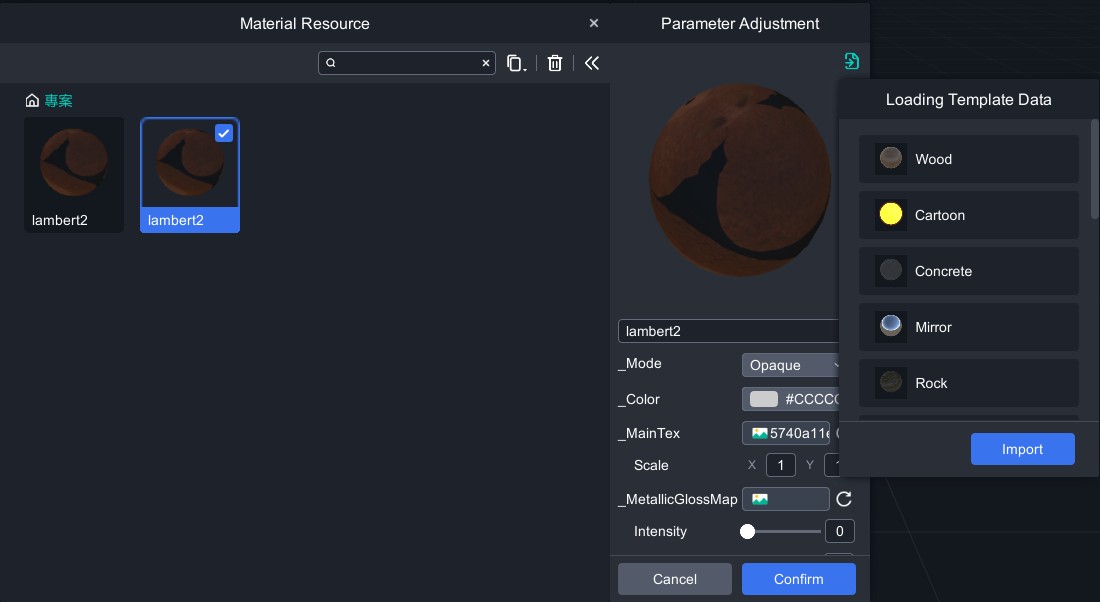This screenshot has width=1100, height=602.
Task: Click the trash delete icon
Action: click(555, 63)
